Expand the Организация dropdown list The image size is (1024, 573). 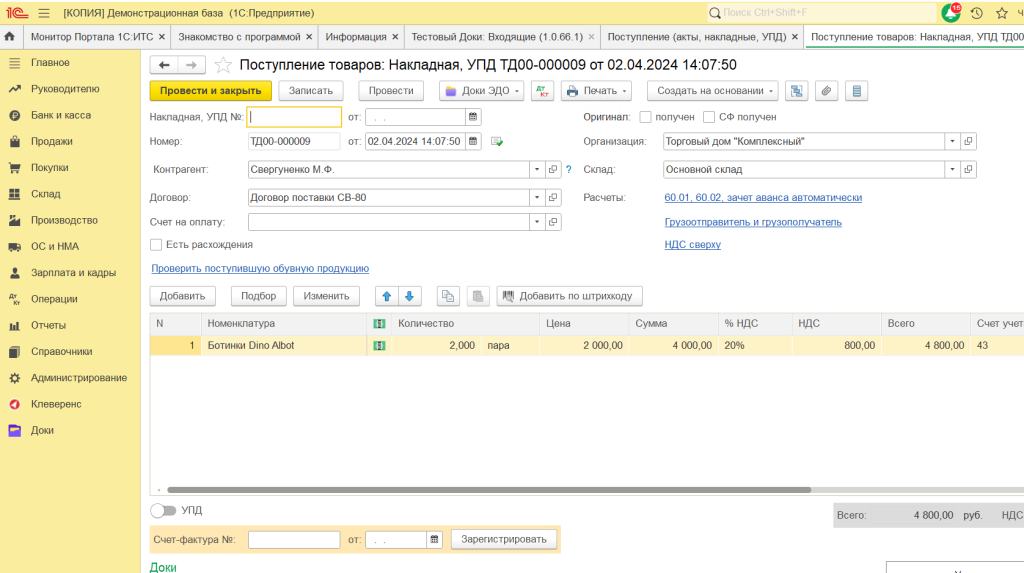click(x=952, y=141)
